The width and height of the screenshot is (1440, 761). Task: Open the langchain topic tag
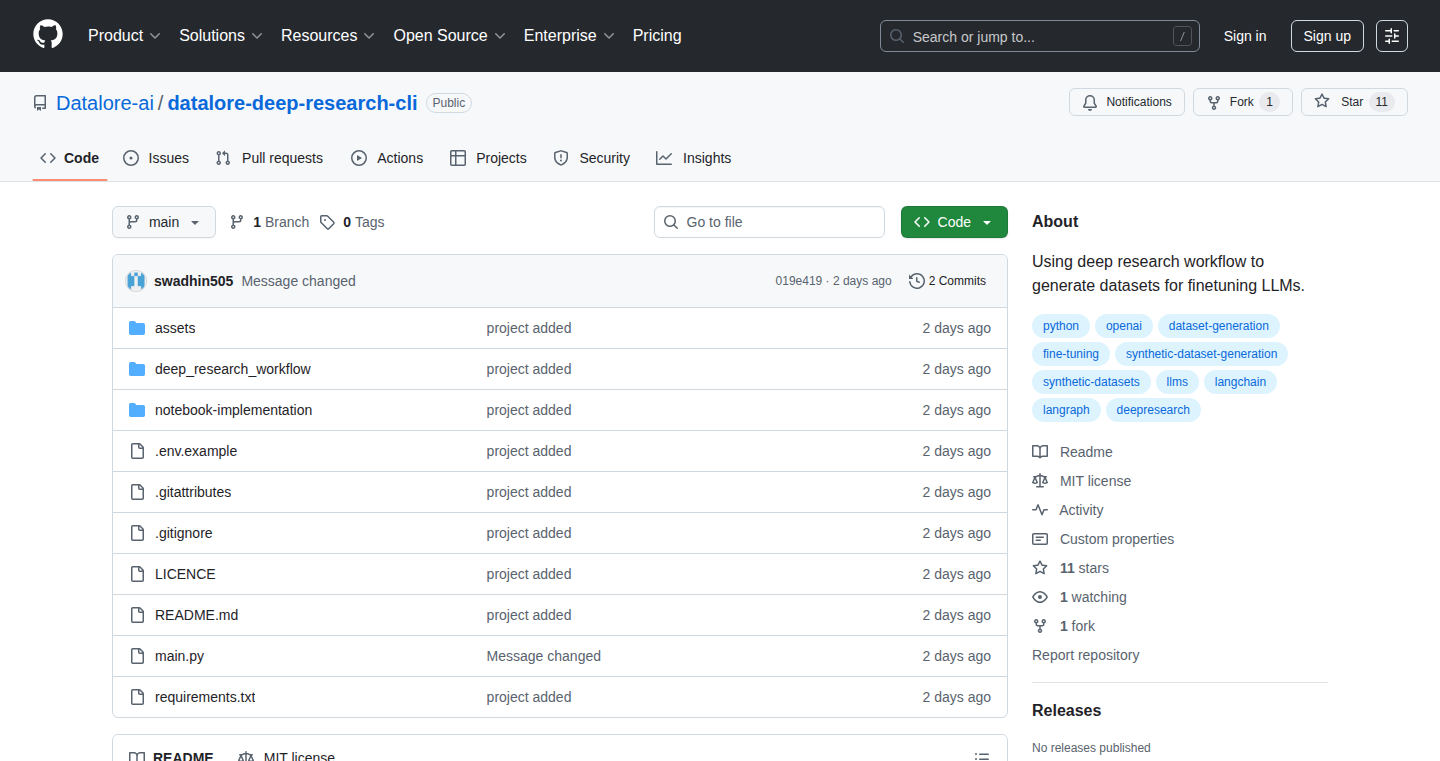1241,382
